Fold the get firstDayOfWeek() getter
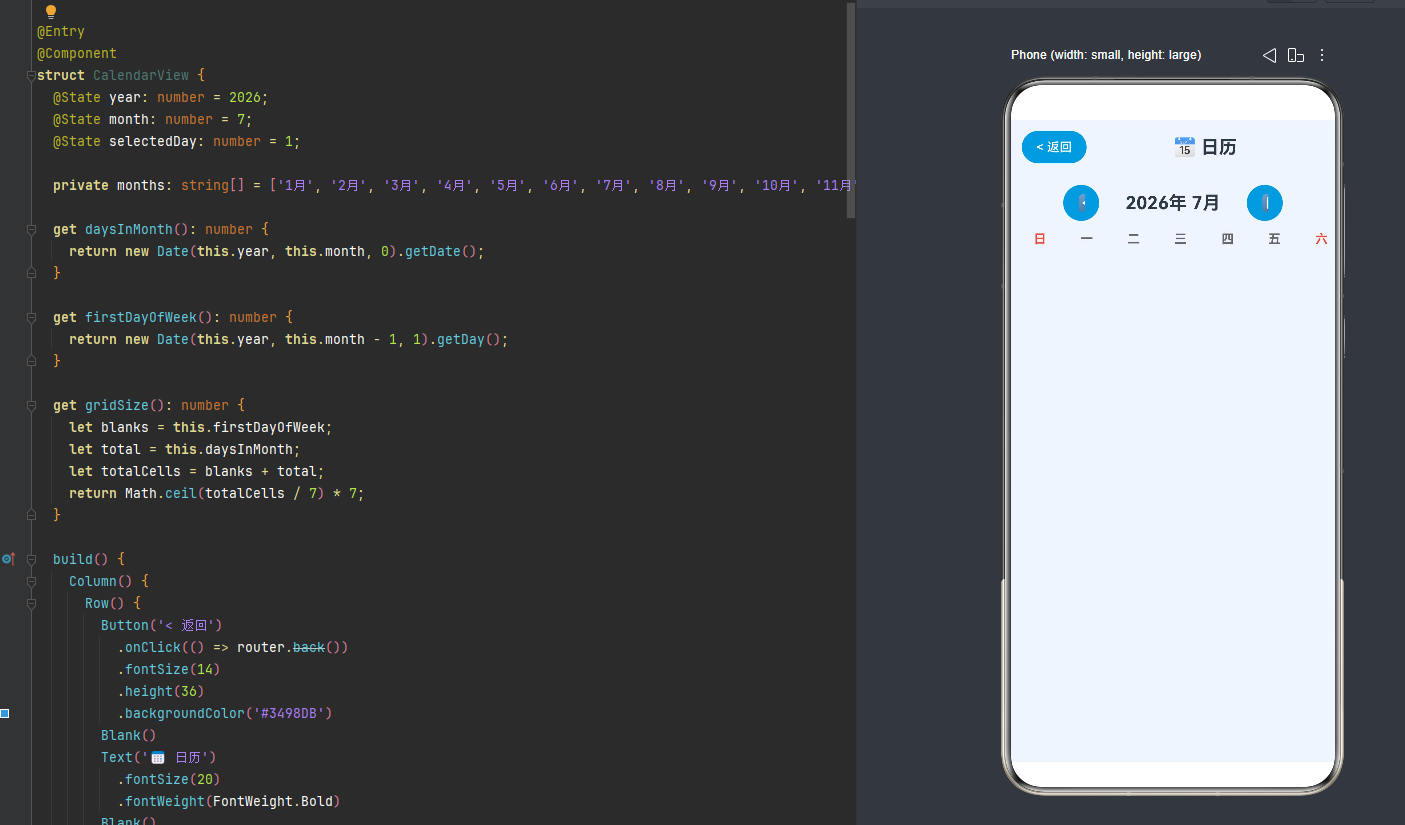 [x=31, y=317]
